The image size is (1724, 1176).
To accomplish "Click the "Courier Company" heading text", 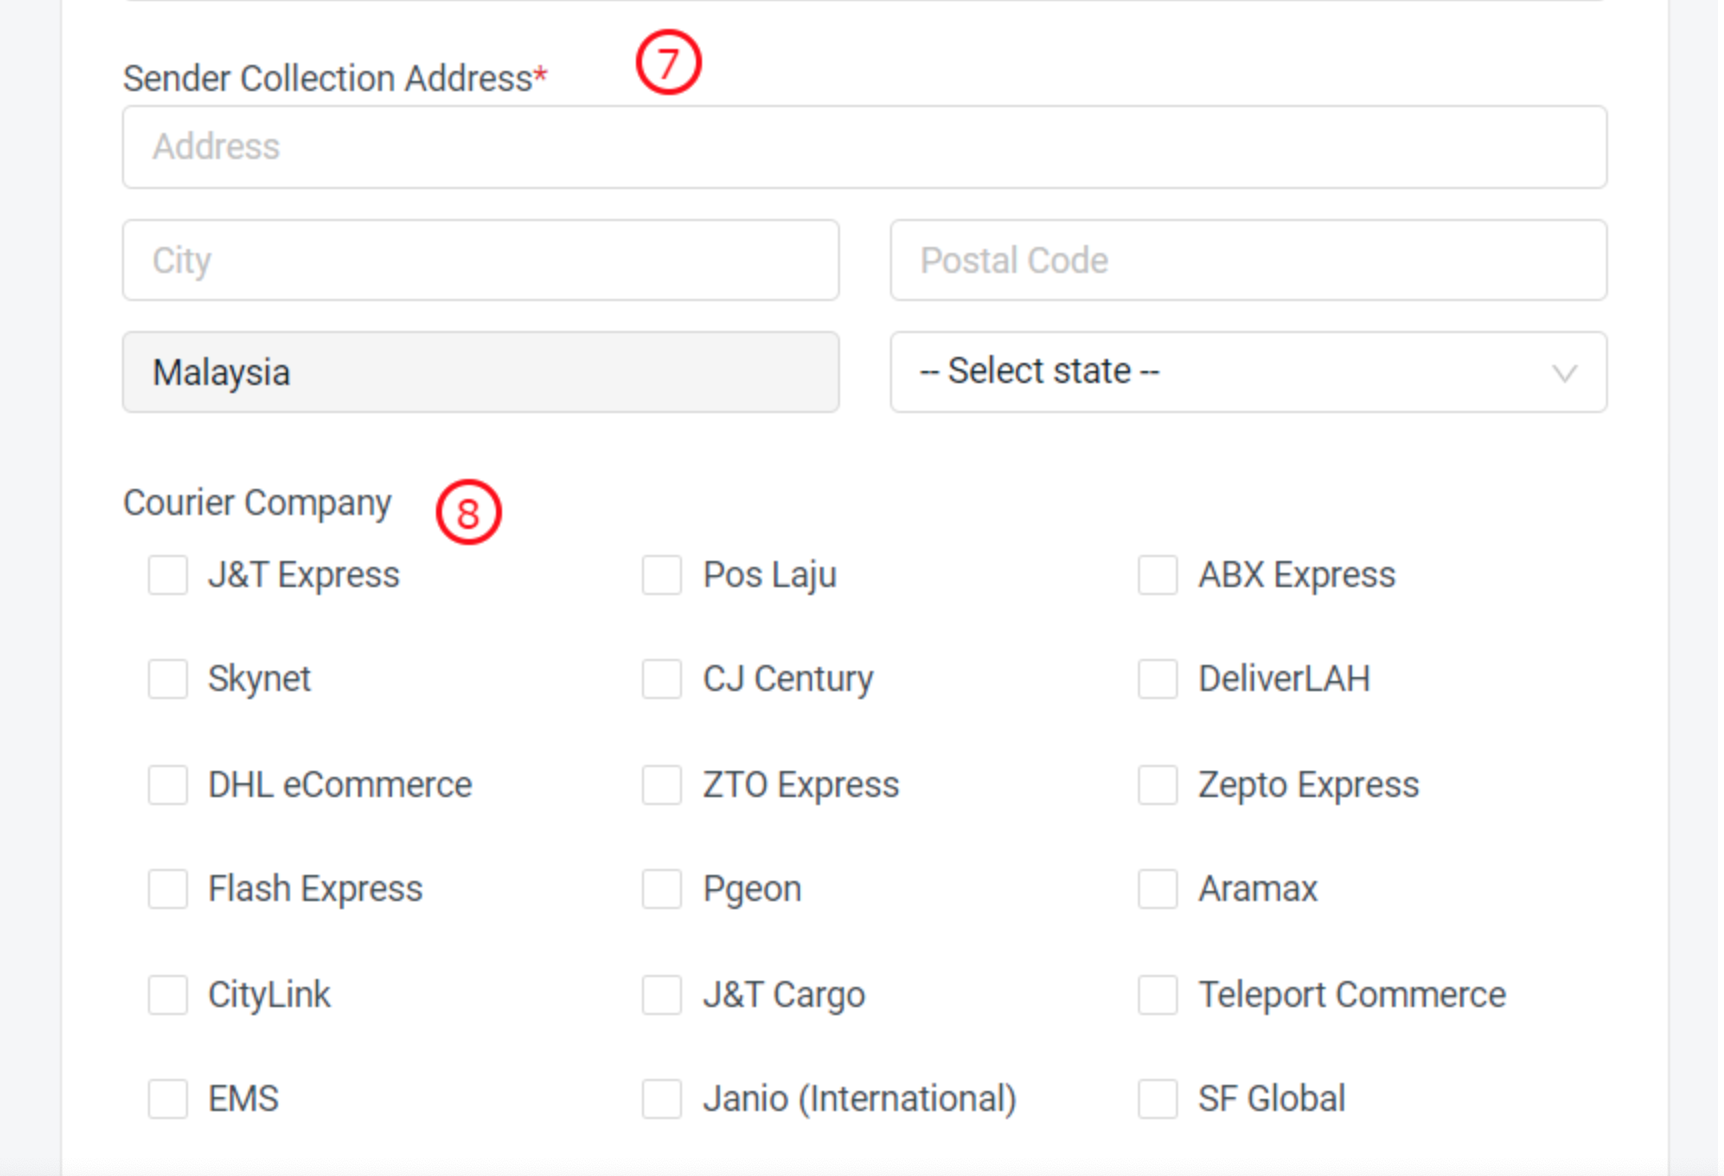I will [x=257, y=503].
